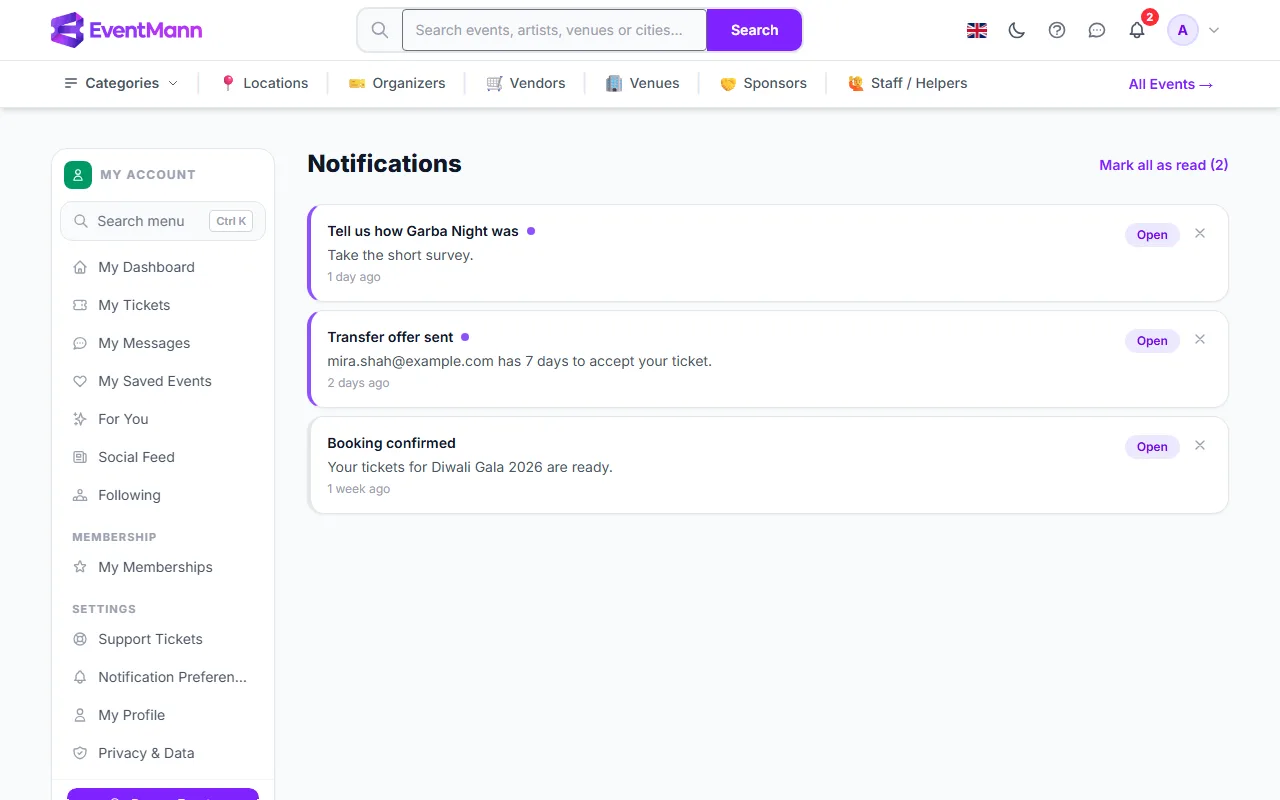Click the purple Search button
This screenshot has height=800, width=1280.
coord(754,30)
